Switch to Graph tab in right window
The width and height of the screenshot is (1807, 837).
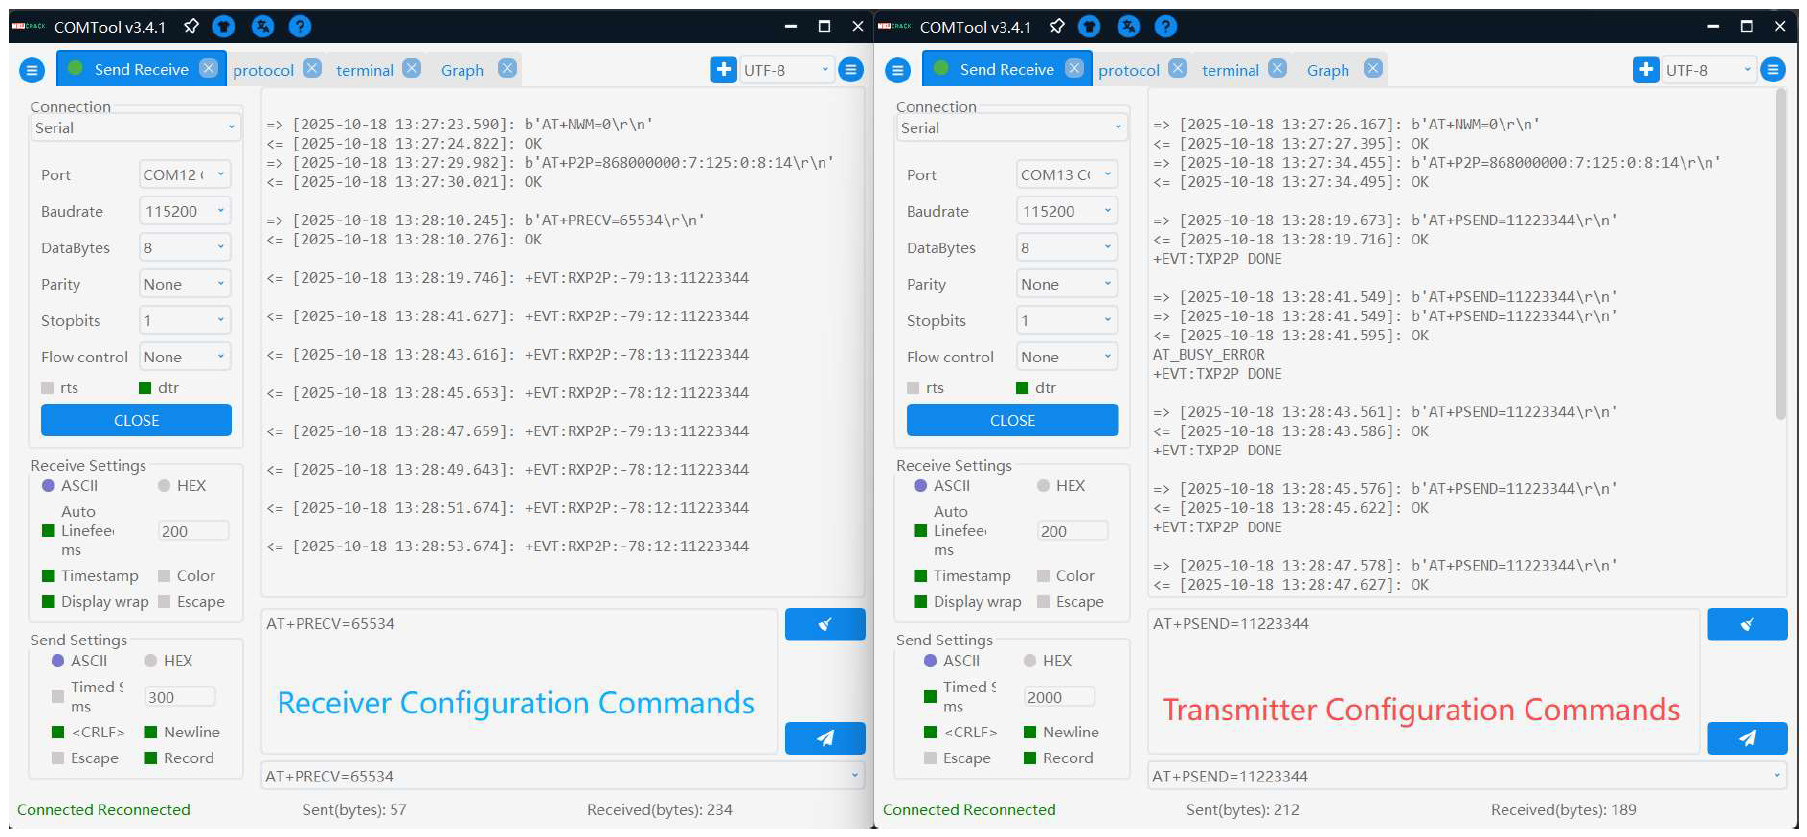pos(1328,70)
